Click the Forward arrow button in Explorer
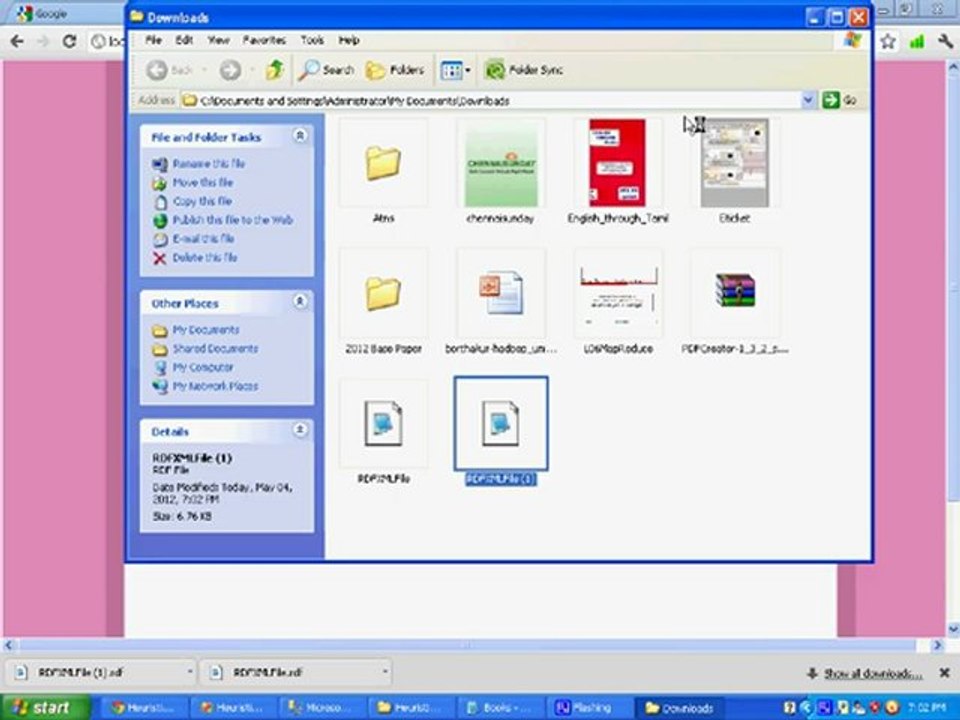 [230, 70]
